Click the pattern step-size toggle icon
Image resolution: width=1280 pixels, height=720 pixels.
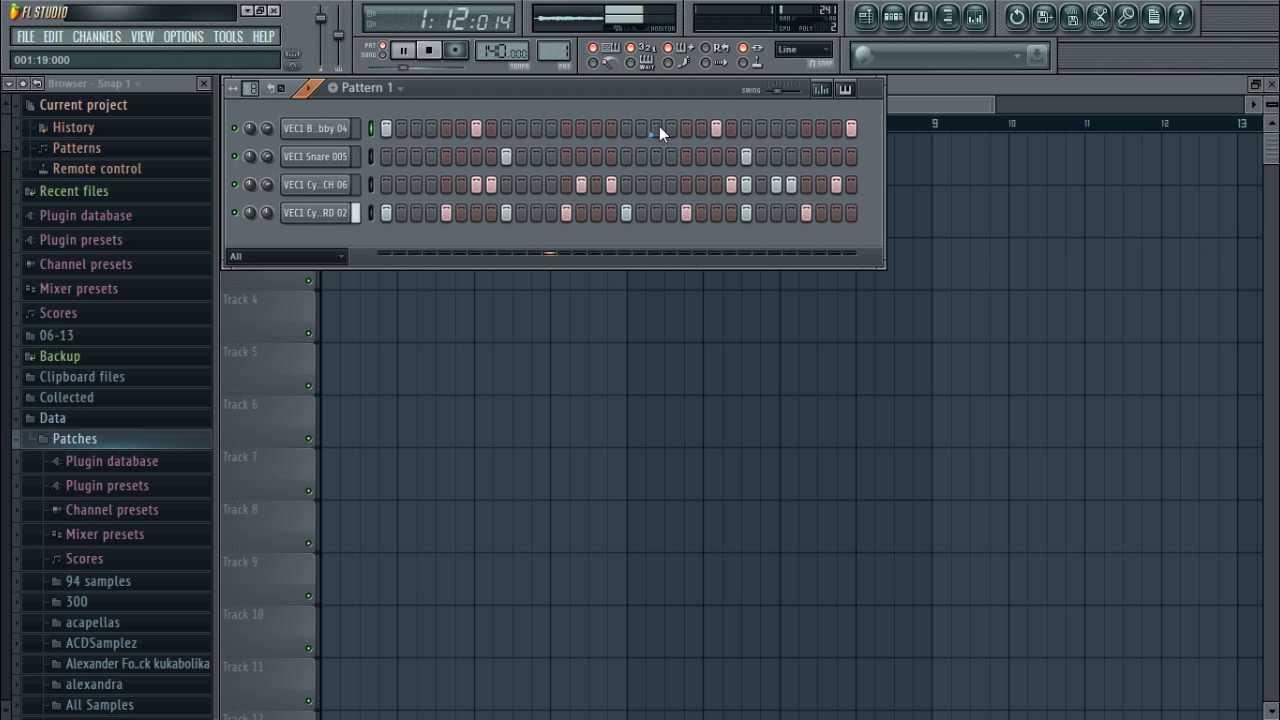[x=251, y=88]
